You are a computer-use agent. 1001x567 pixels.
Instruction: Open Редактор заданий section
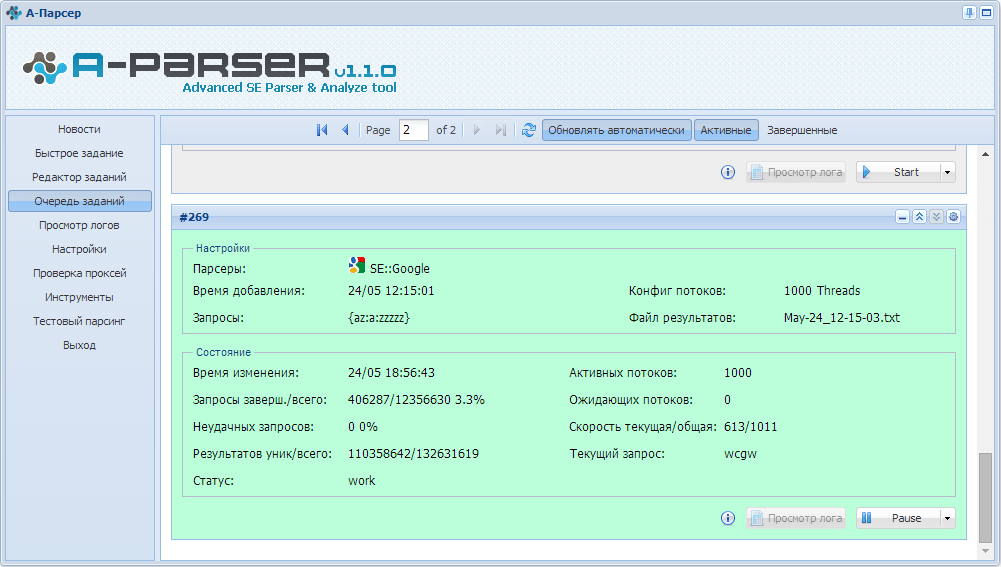tap(79, 177)
